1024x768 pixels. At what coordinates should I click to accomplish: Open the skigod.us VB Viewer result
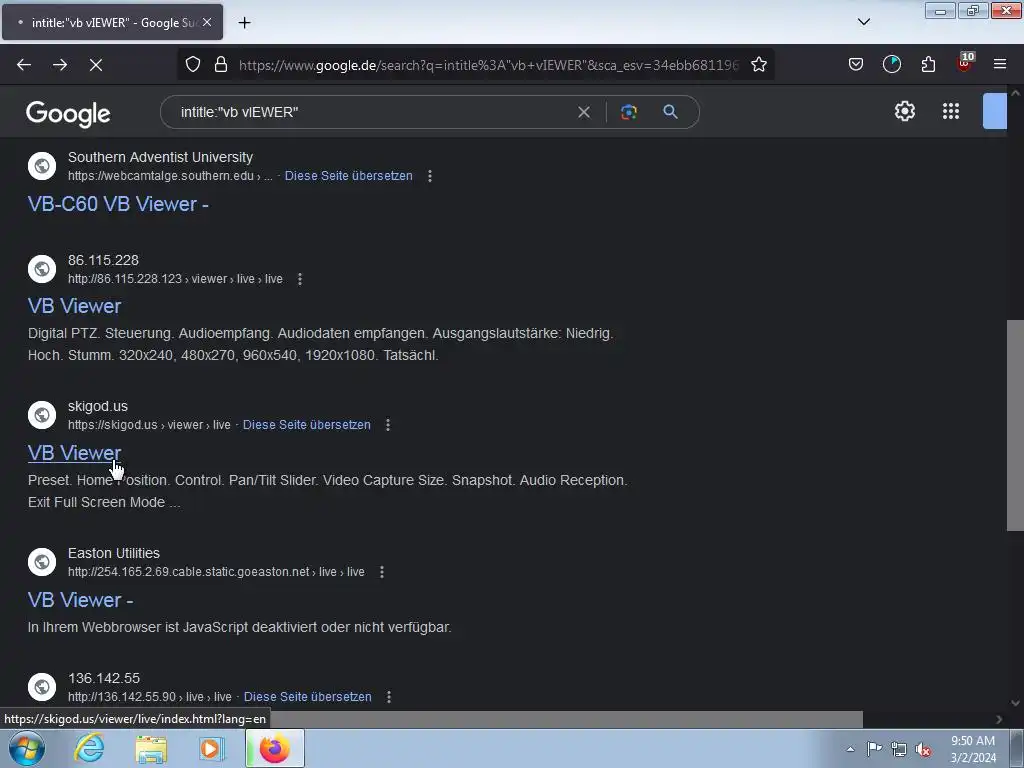coord(74,453)
